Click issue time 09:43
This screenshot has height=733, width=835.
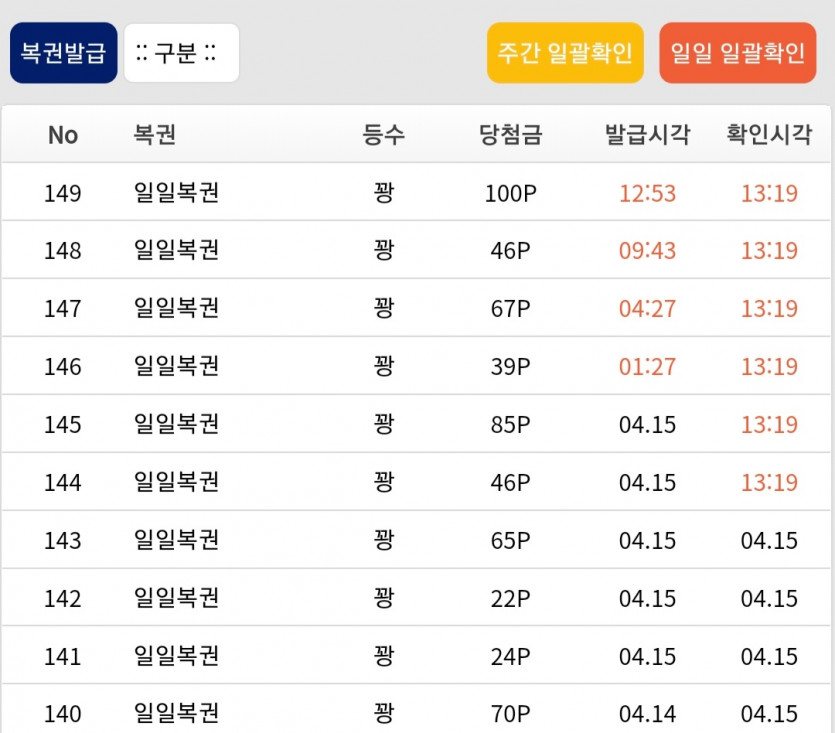tap(648, 251)
